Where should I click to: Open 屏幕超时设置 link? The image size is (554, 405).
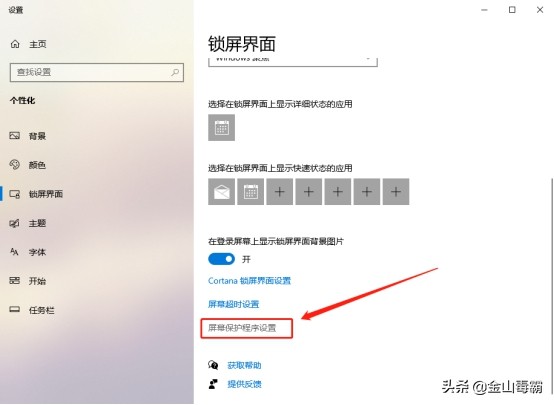click(x=234, y=304)
